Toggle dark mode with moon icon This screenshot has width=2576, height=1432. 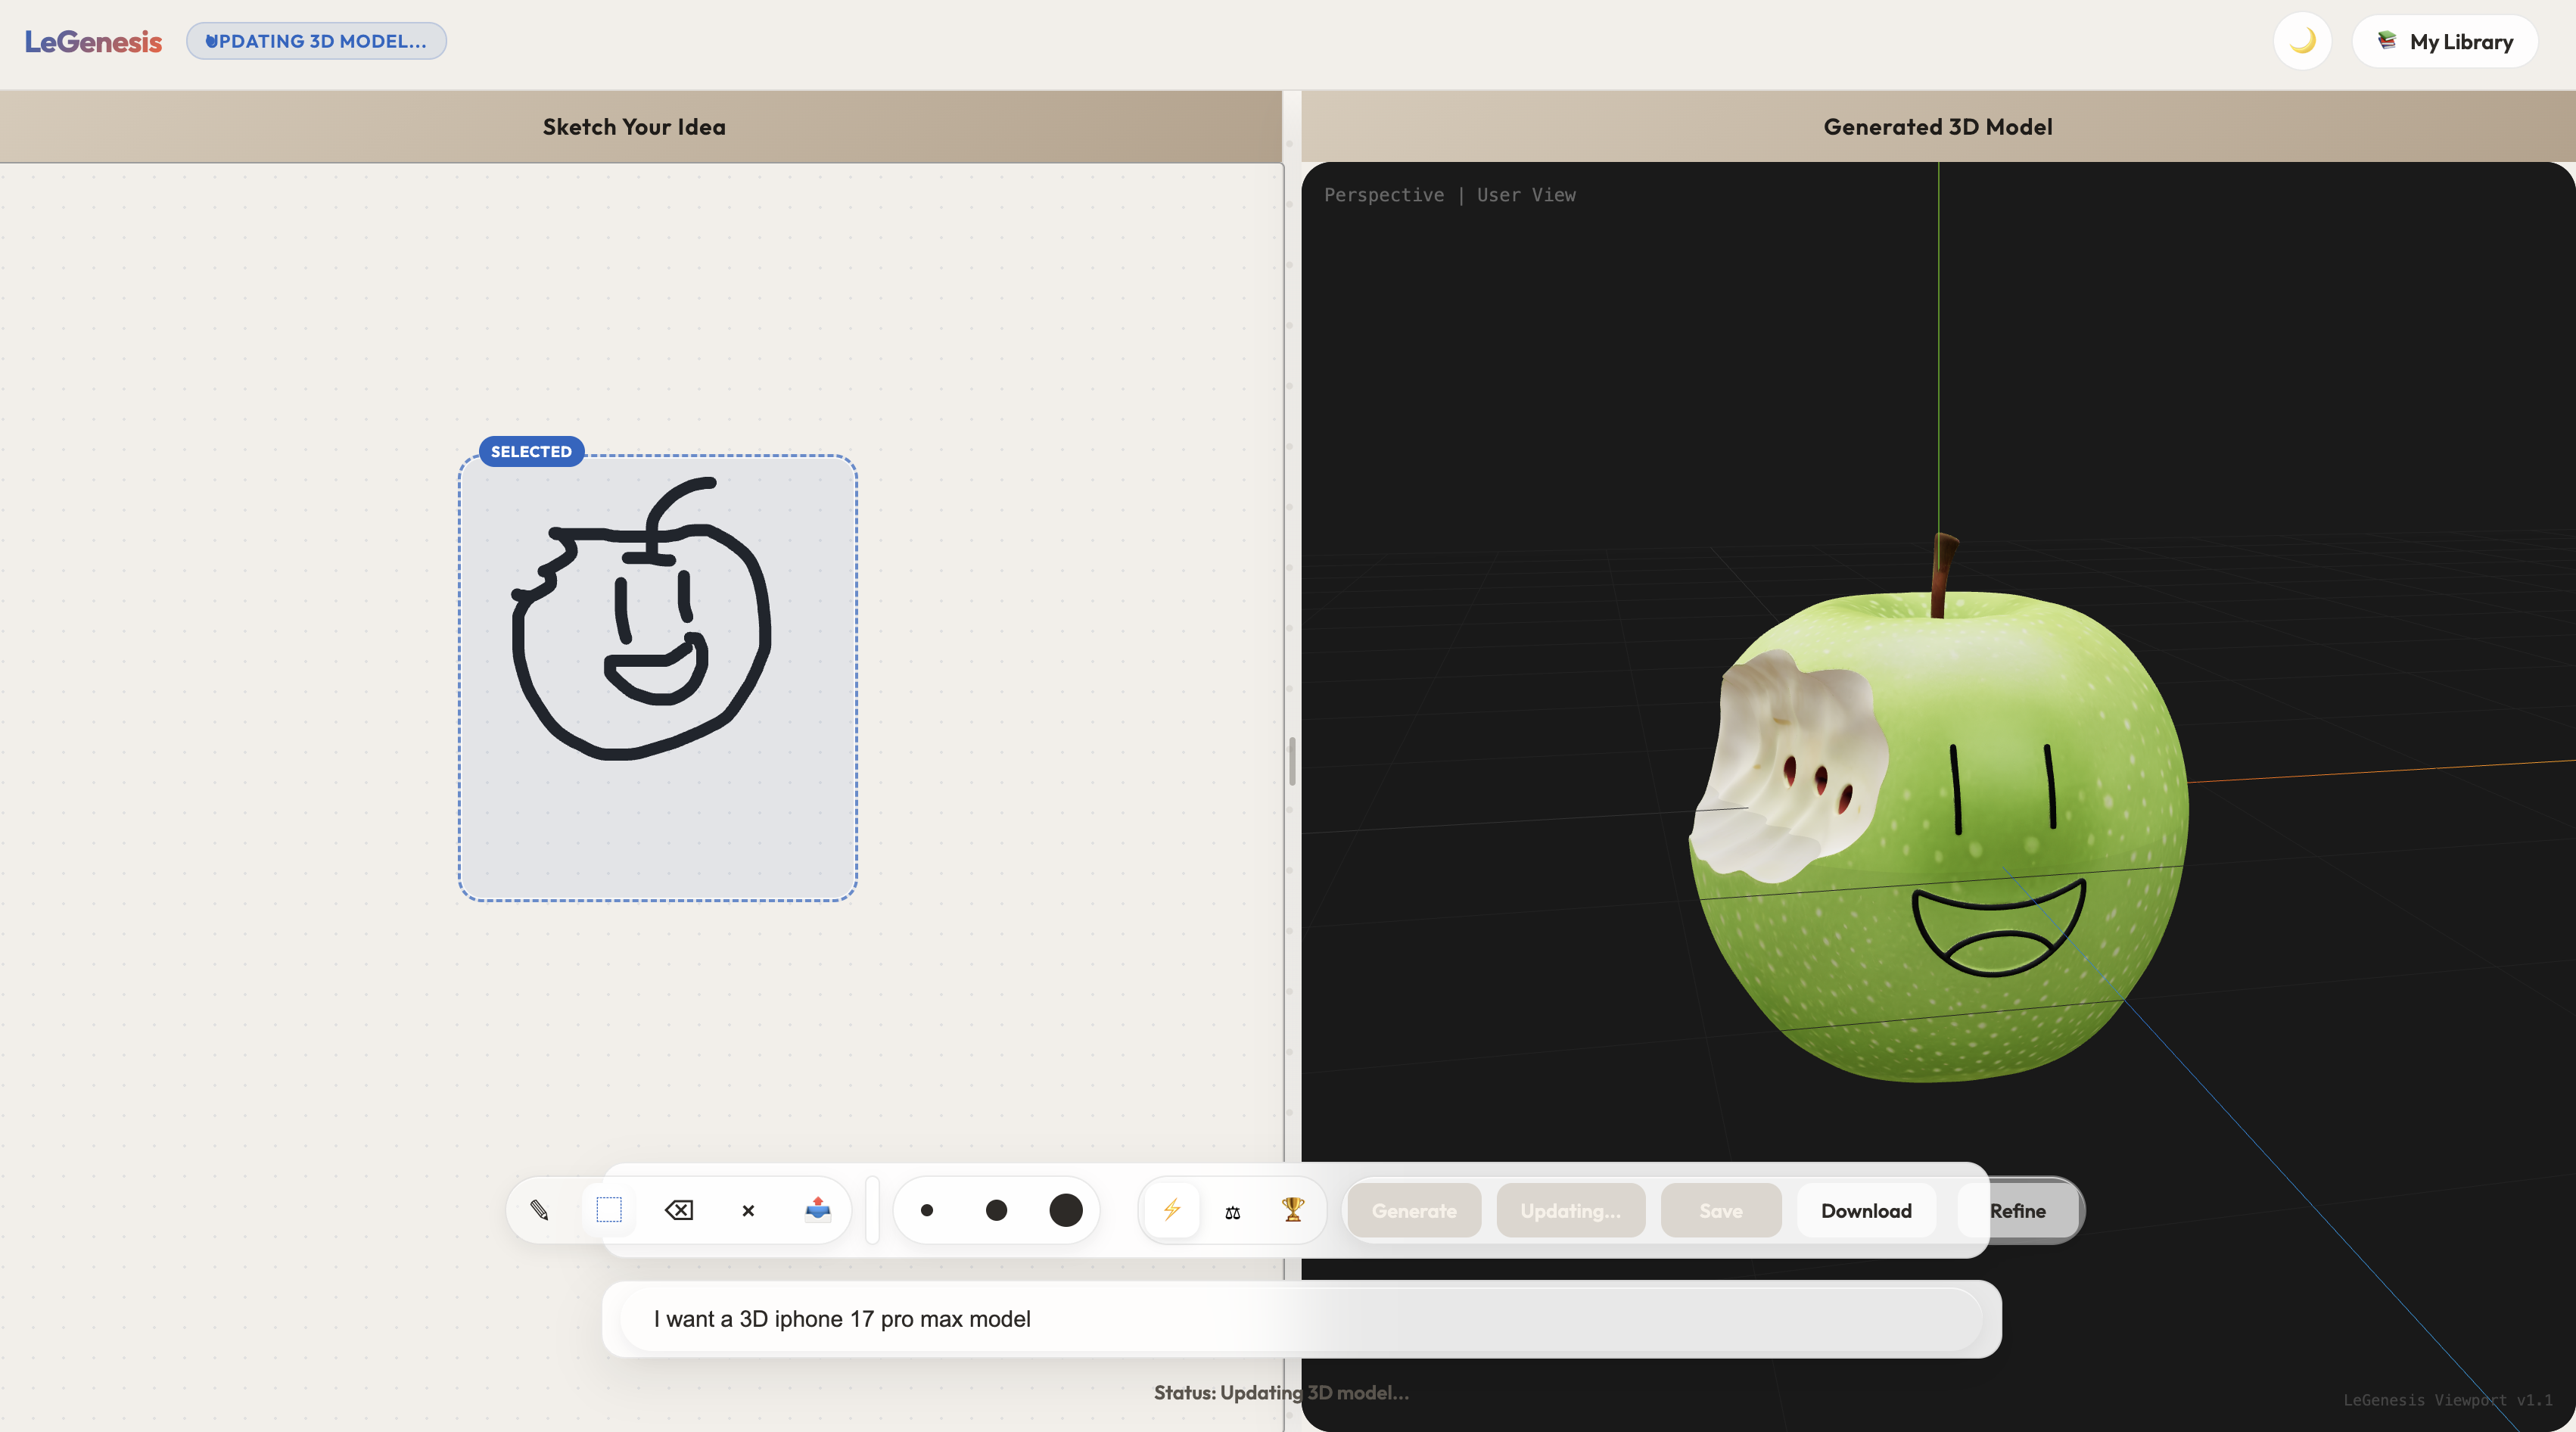[2302, 41]
